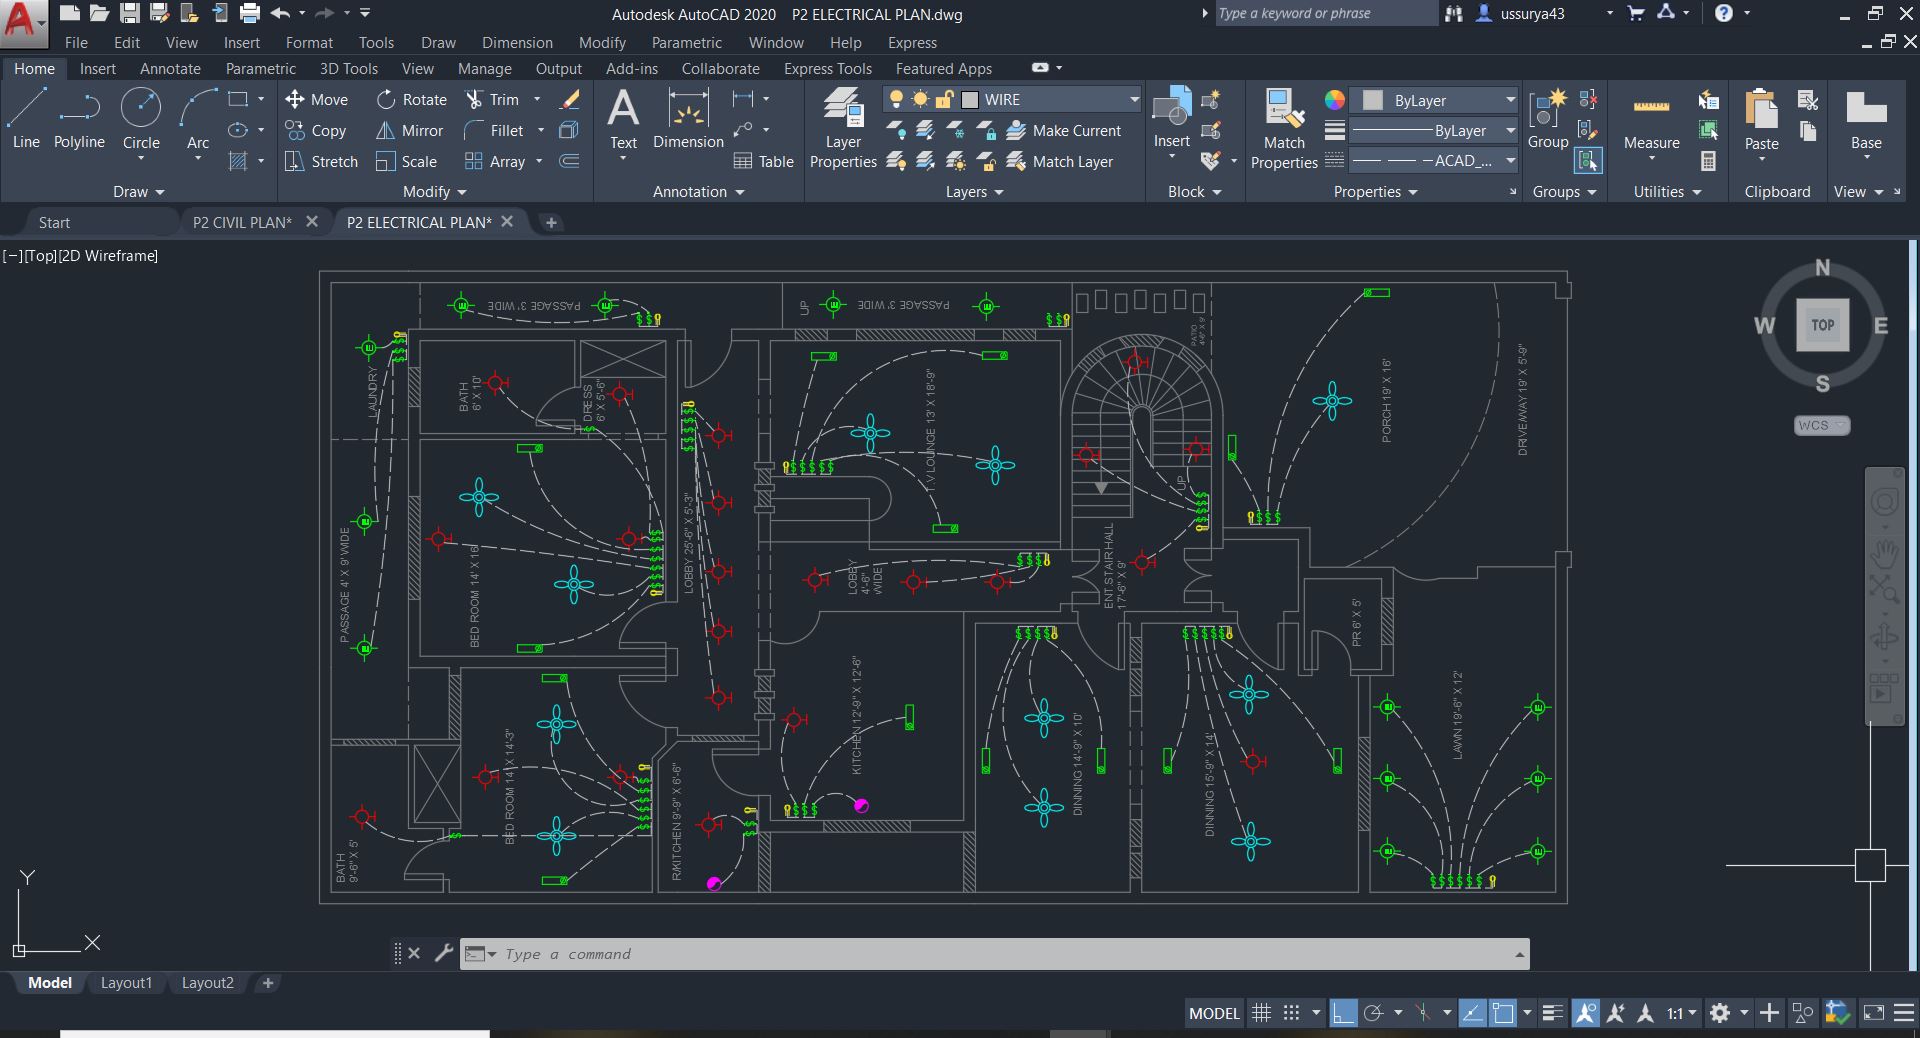Switch to P2 CIVIL PLAN drawing tab
Viewport: 1920px width, 1038px height.
(x=242, y=222)
